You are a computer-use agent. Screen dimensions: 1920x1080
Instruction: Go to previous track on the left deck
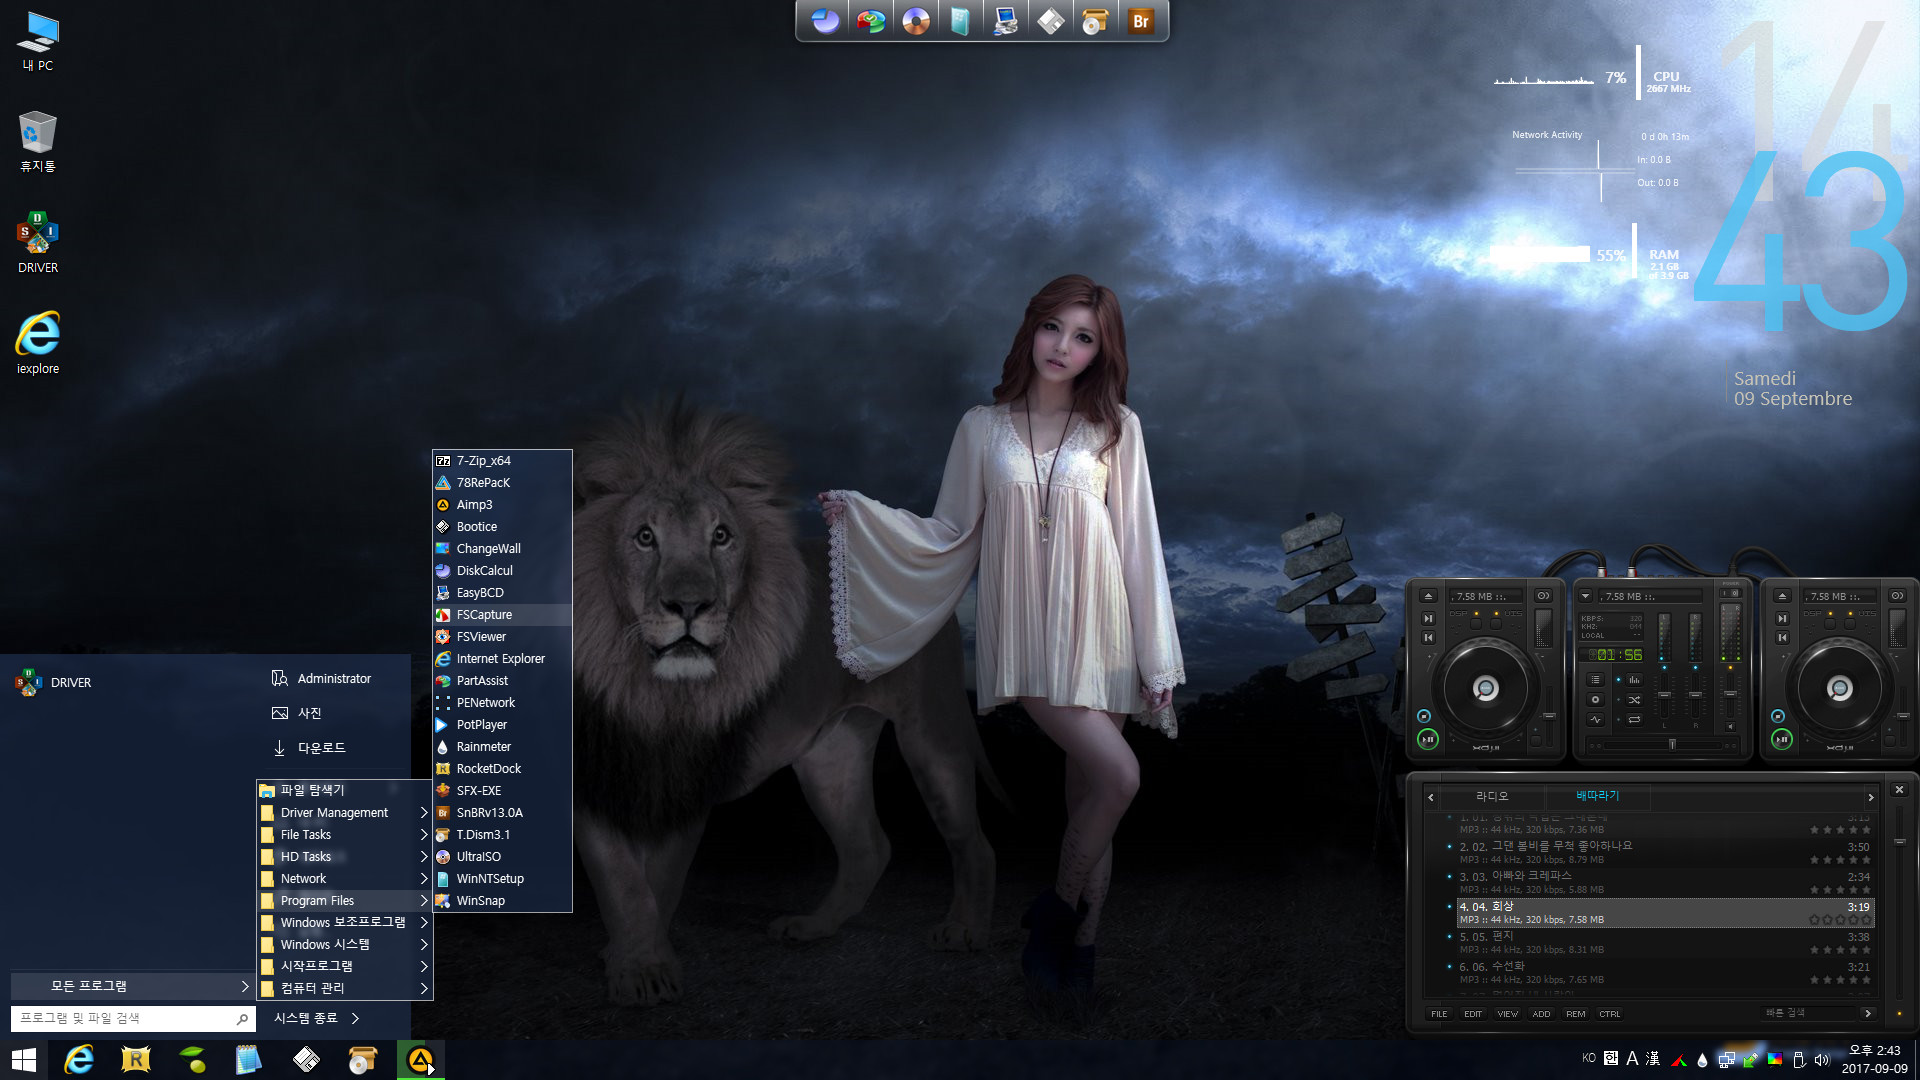point(1429,638)
